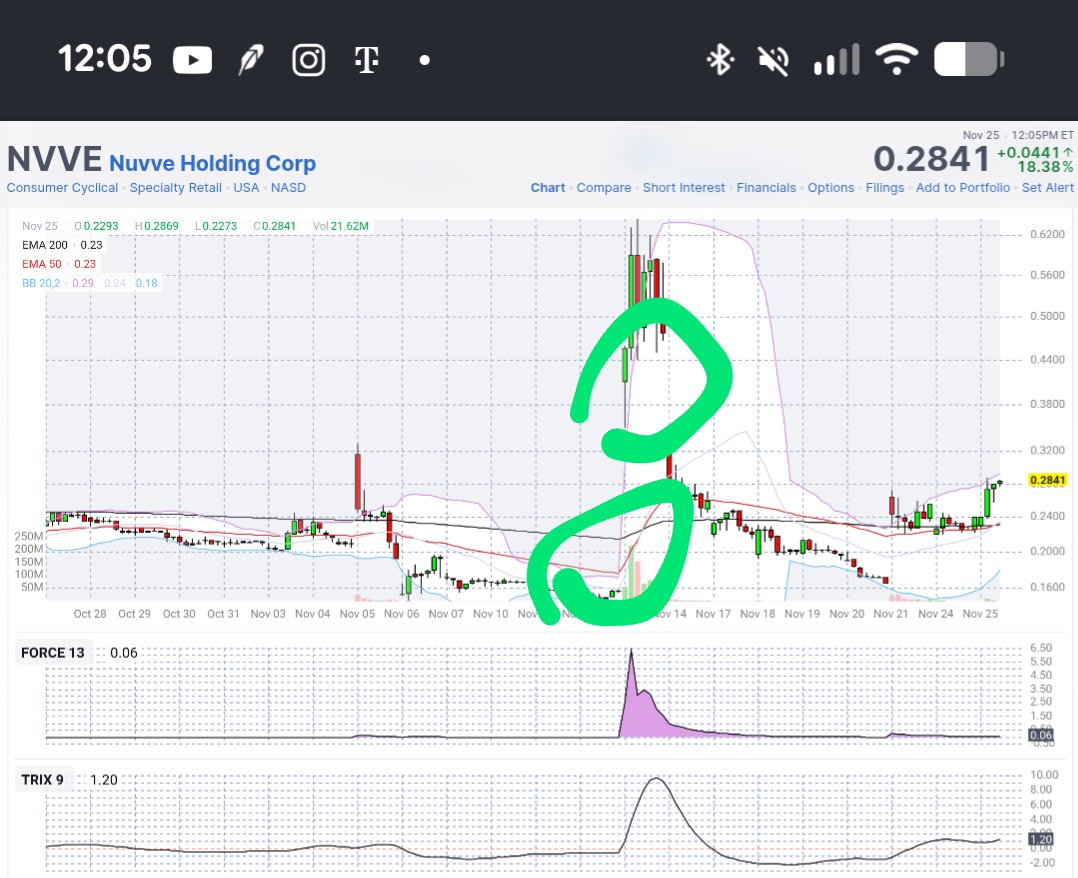The image size is (1078, 878).
Task: Click the Nuvve Holding Corp company name
Action: 212,163
